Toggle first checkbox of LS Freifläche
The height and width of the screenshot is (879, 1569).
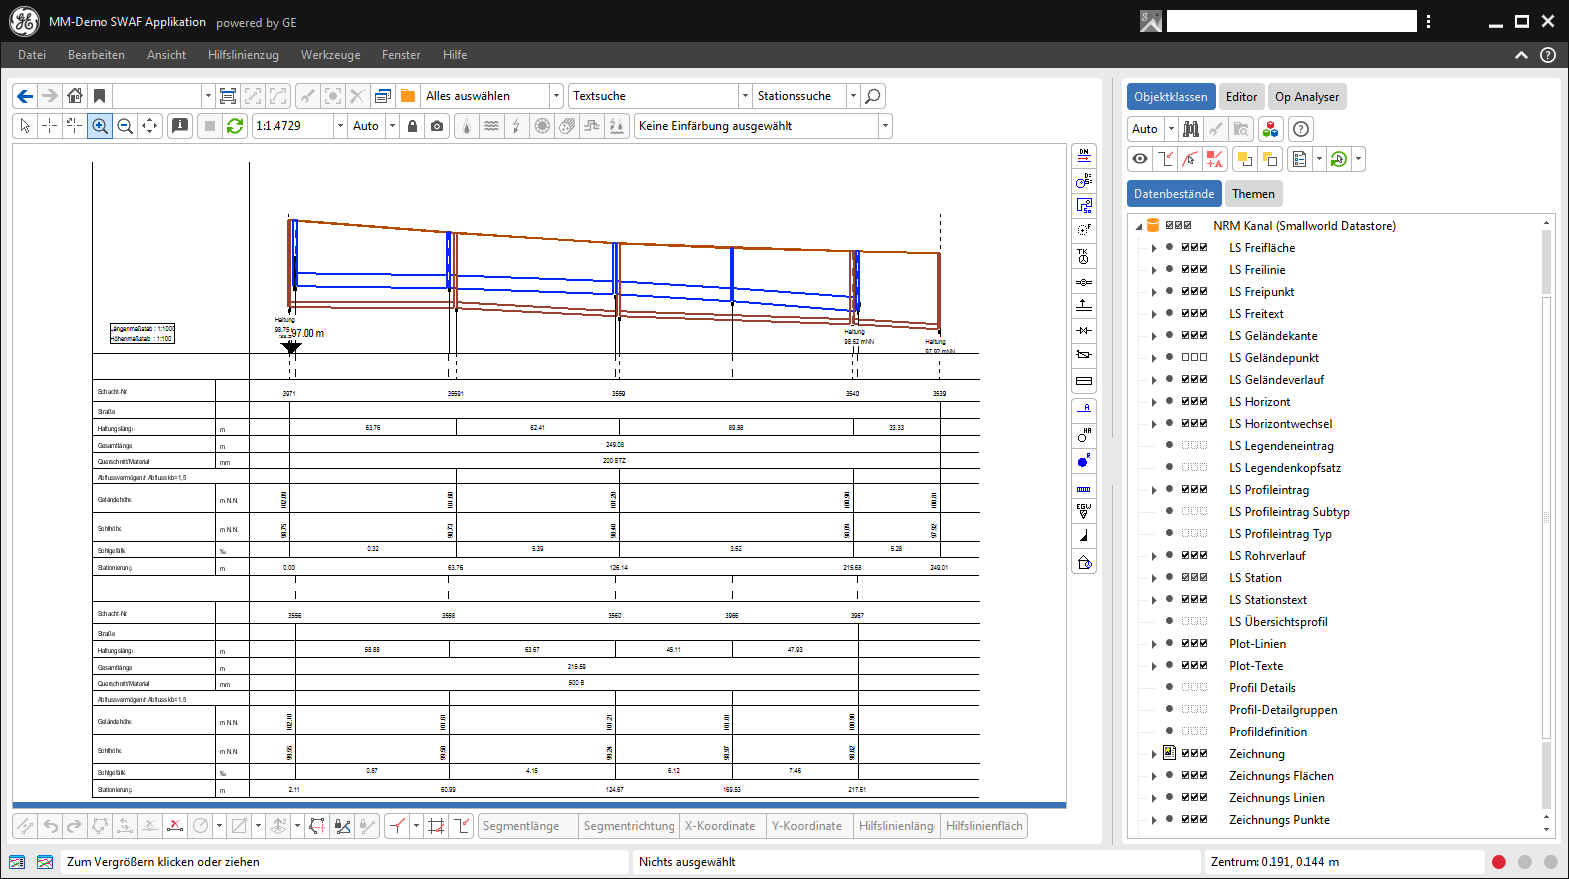tap(1186, 247)
